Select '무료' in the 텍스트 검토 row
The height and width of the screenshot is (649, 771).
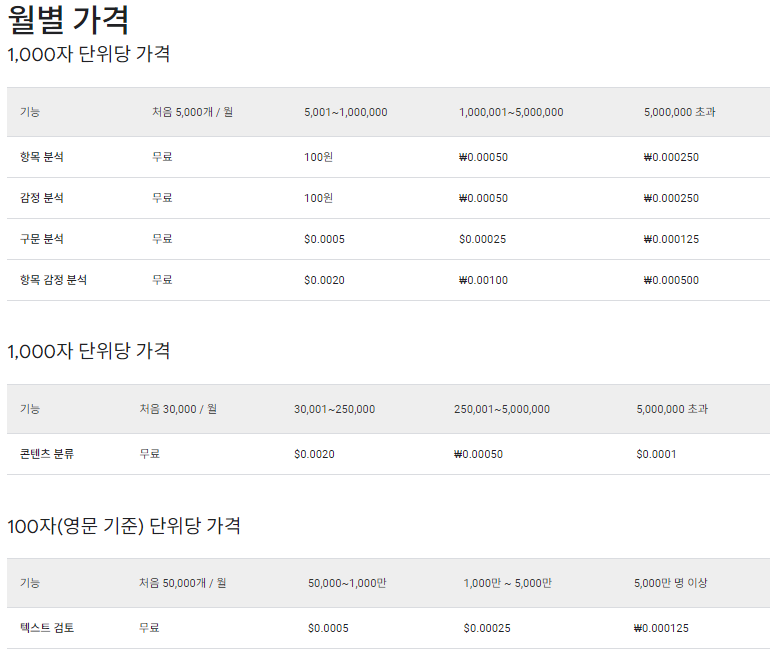[149, 627]
